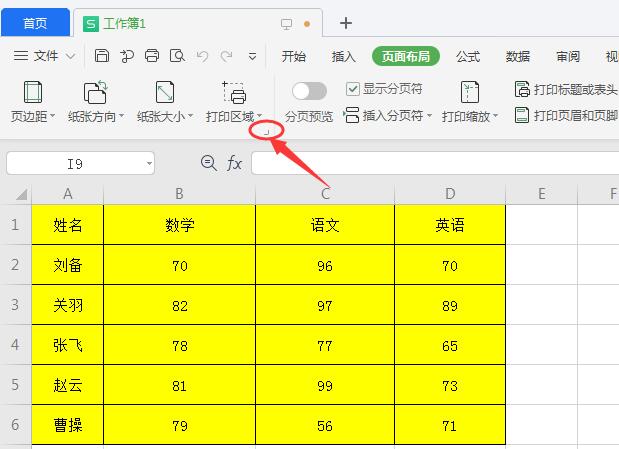Open Print Preview icon in quick toolbar

click(177, 56)
